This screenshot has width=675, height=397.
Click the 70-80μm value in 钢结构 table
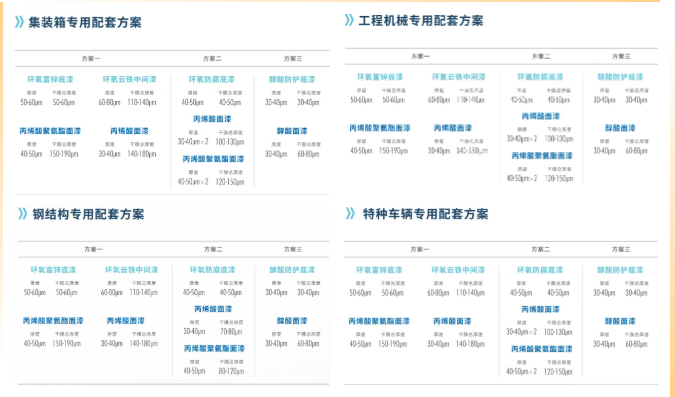[x=230, y=332]
